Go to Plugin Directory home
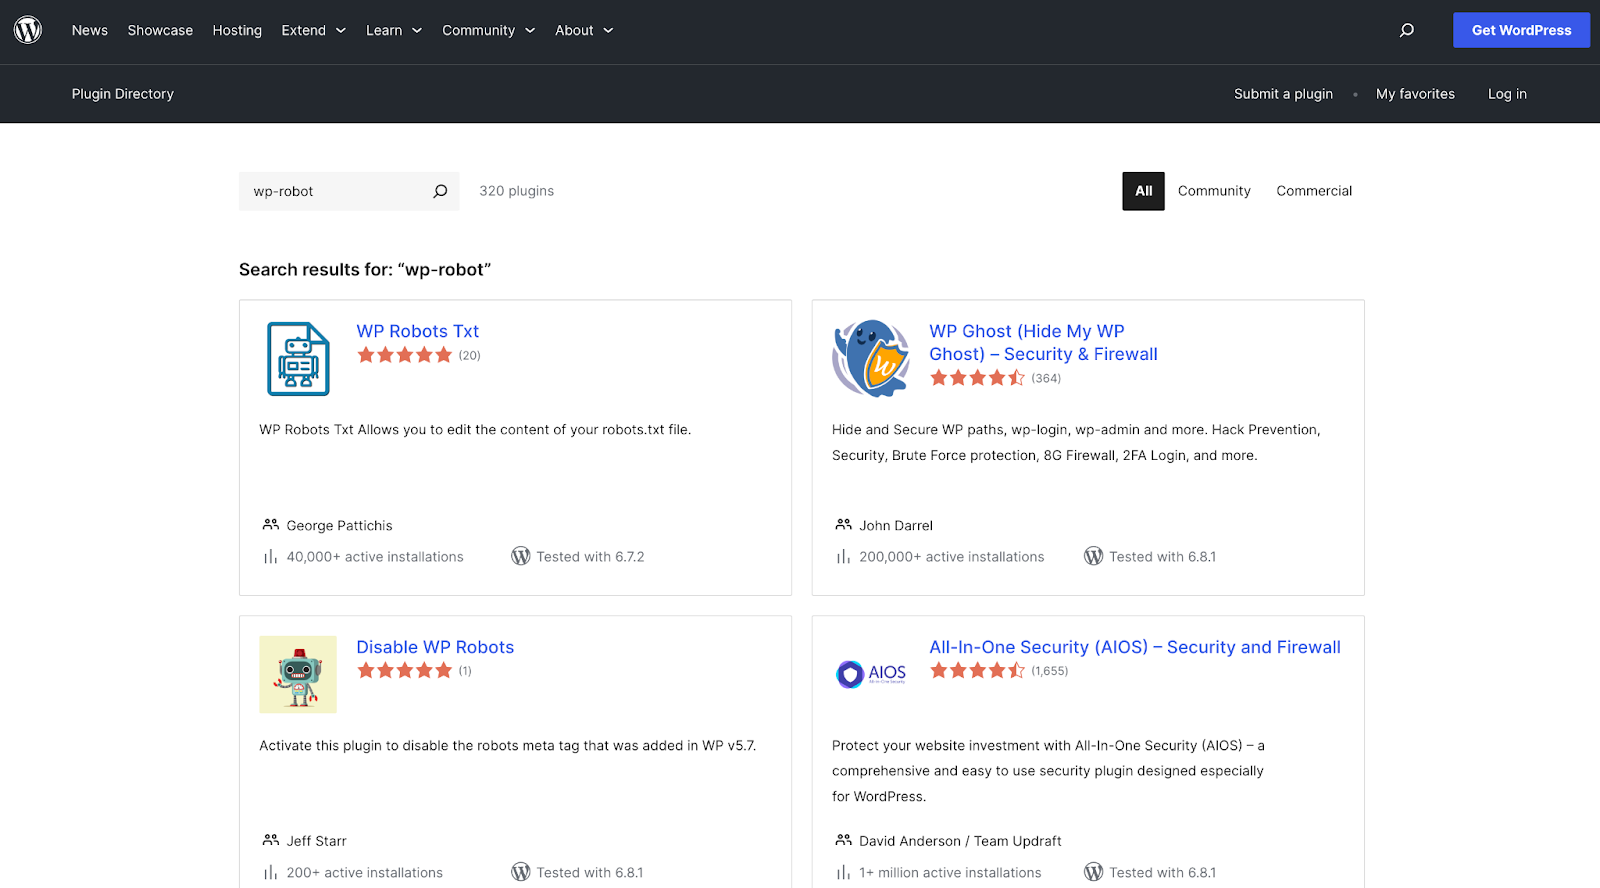Image resolution: width=1600 pixels, height=888 pixels. 123,94
